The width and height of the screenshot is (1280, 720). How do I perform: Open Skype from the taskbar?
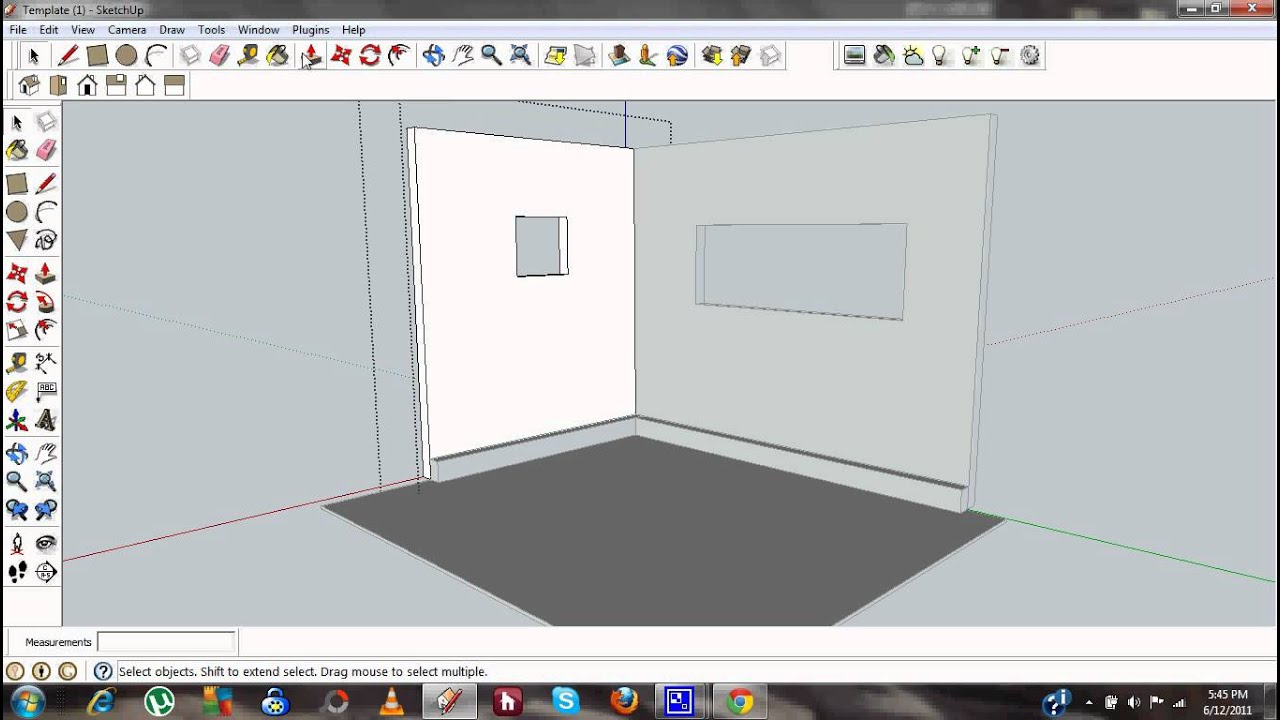point(566,702)
